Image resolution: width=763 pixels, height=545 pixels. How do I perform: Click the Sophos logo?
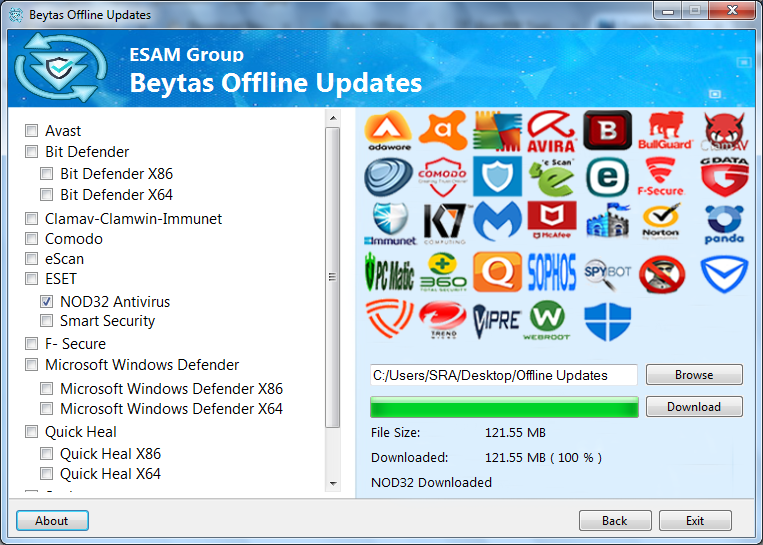(x=552, y=272)
